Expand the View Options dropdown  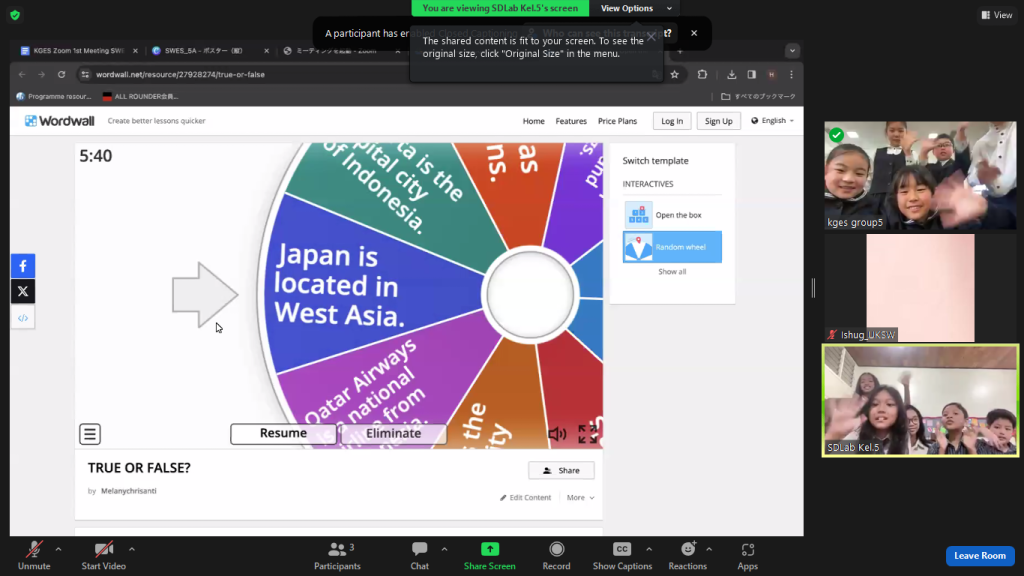click(x=631, y=8)
